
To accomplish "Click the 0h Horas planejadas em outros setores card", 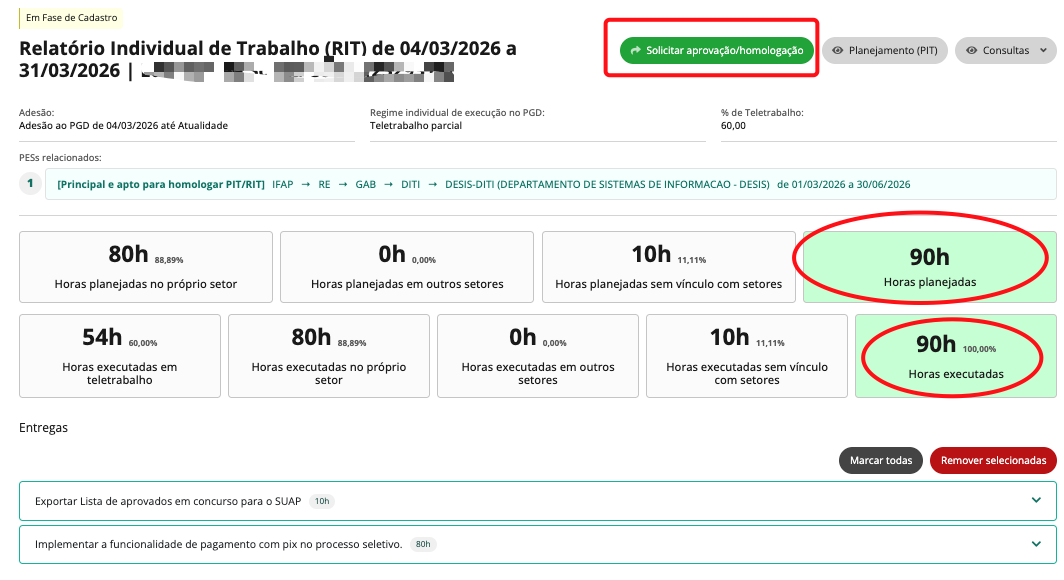I will point(407,267).
